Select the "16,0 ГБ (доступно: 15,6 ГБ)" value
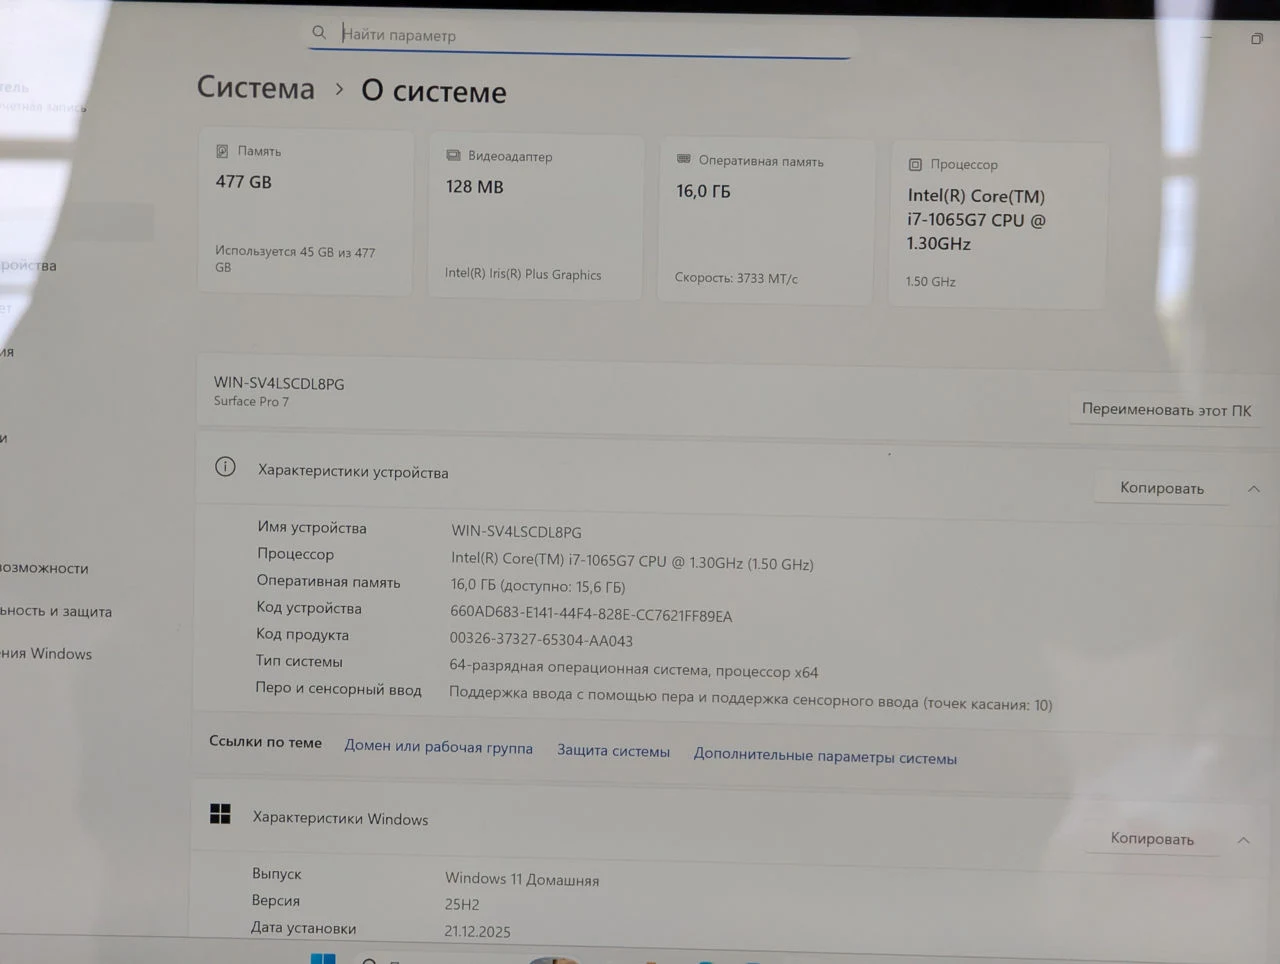Image resolution: width=1280 pixels, height=964 pixels. point(538,587)
